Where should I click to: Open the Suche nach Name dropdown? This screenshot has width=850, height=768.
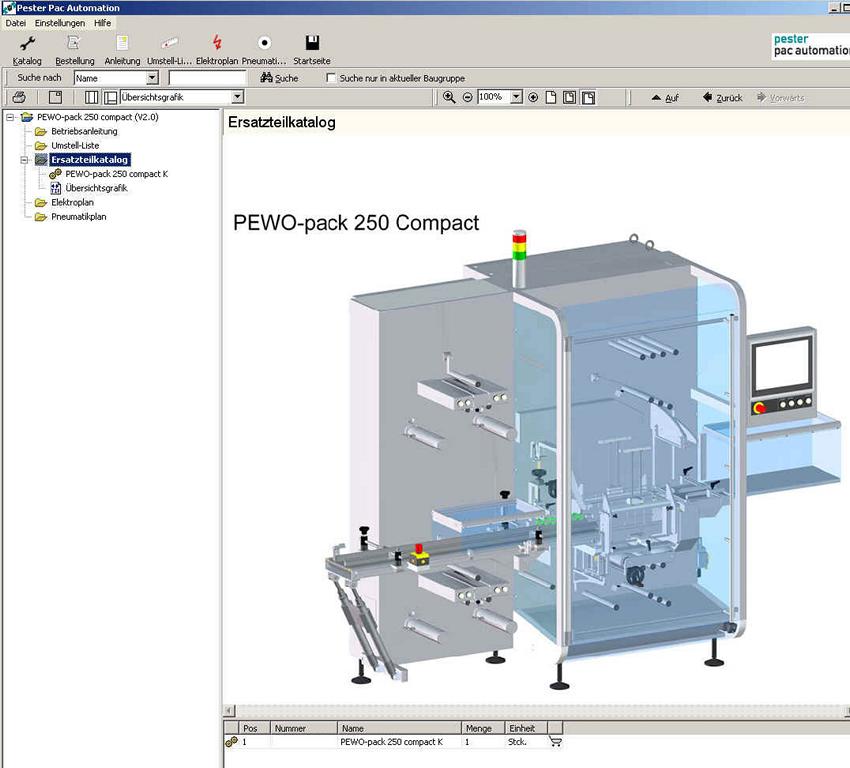click(x=152, y=78)
